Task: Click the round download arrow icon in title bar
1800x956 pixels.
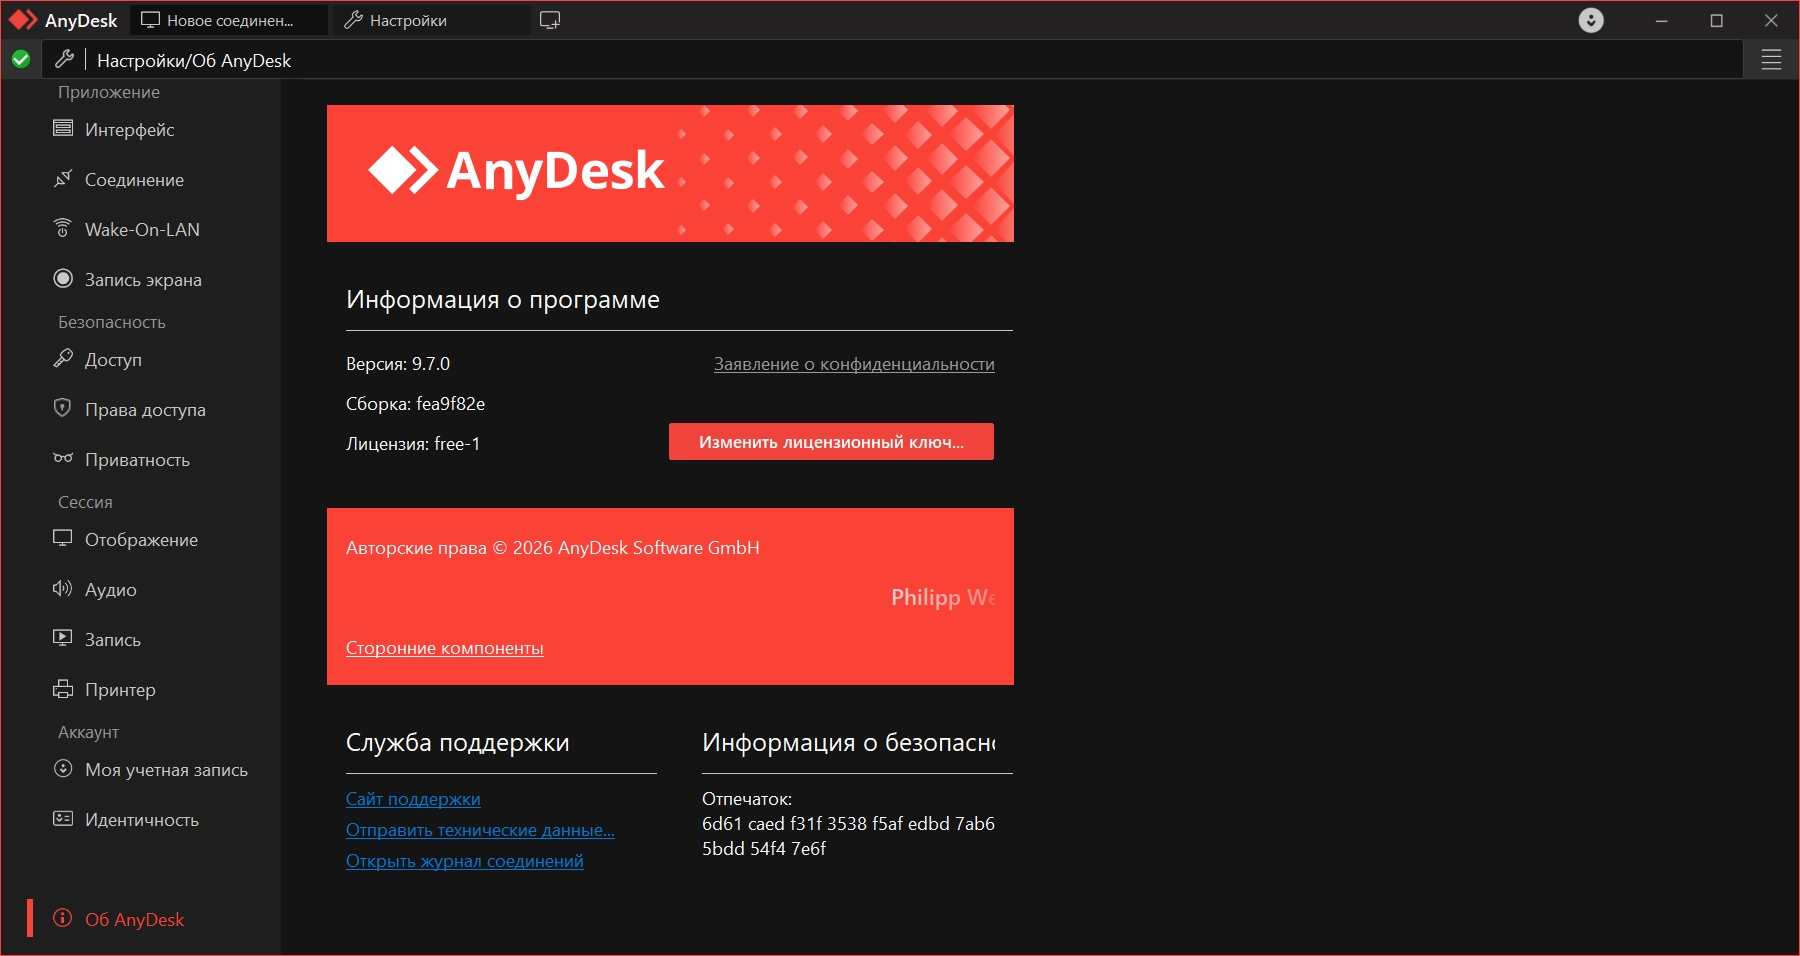Action: (x=1591, y=20)
